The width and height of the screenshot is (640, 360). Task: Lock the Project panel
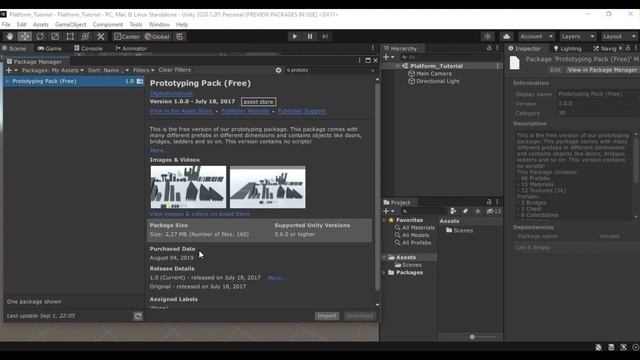tap(489, 202)
